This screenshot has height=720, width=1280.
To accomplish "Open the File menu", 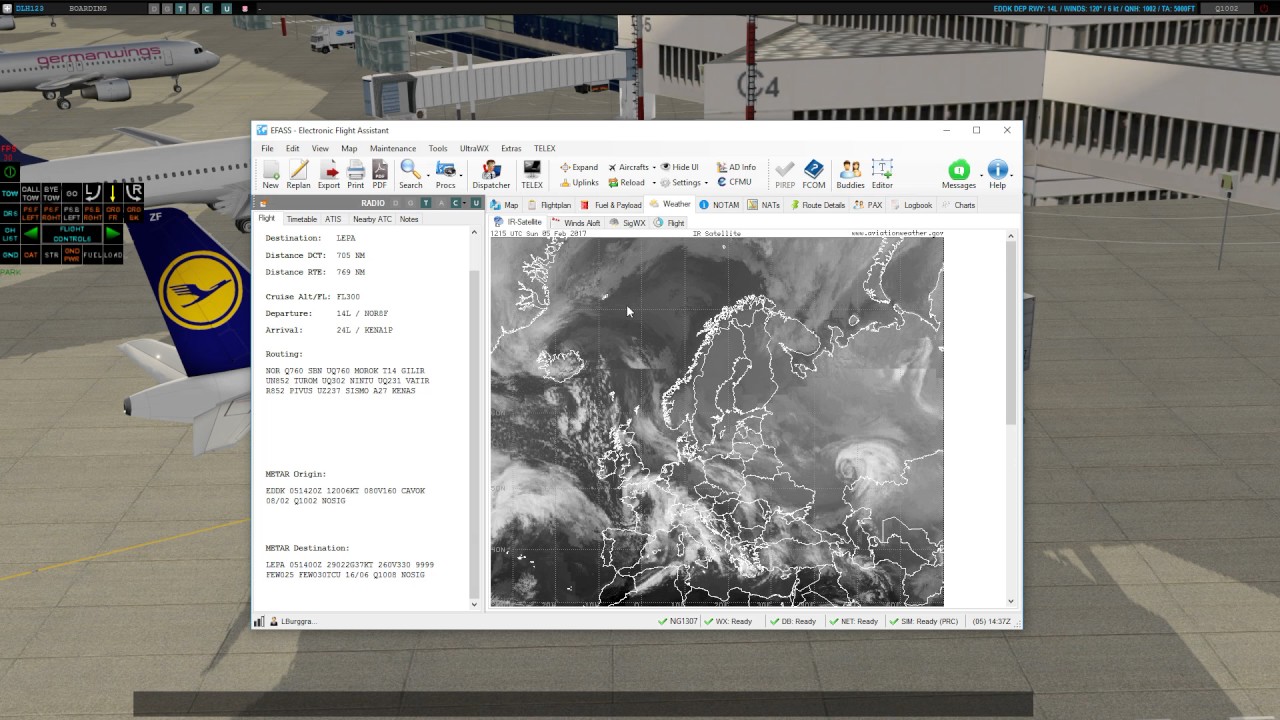I will point(267,148).
